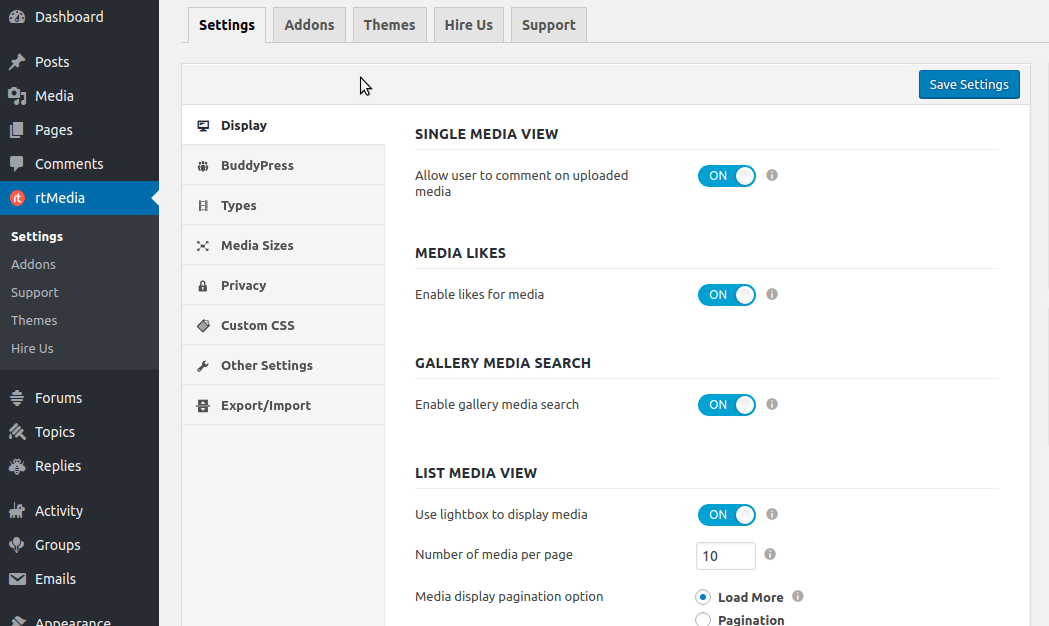
Task: Switch to the Addons tab
Action: [309, 25]
